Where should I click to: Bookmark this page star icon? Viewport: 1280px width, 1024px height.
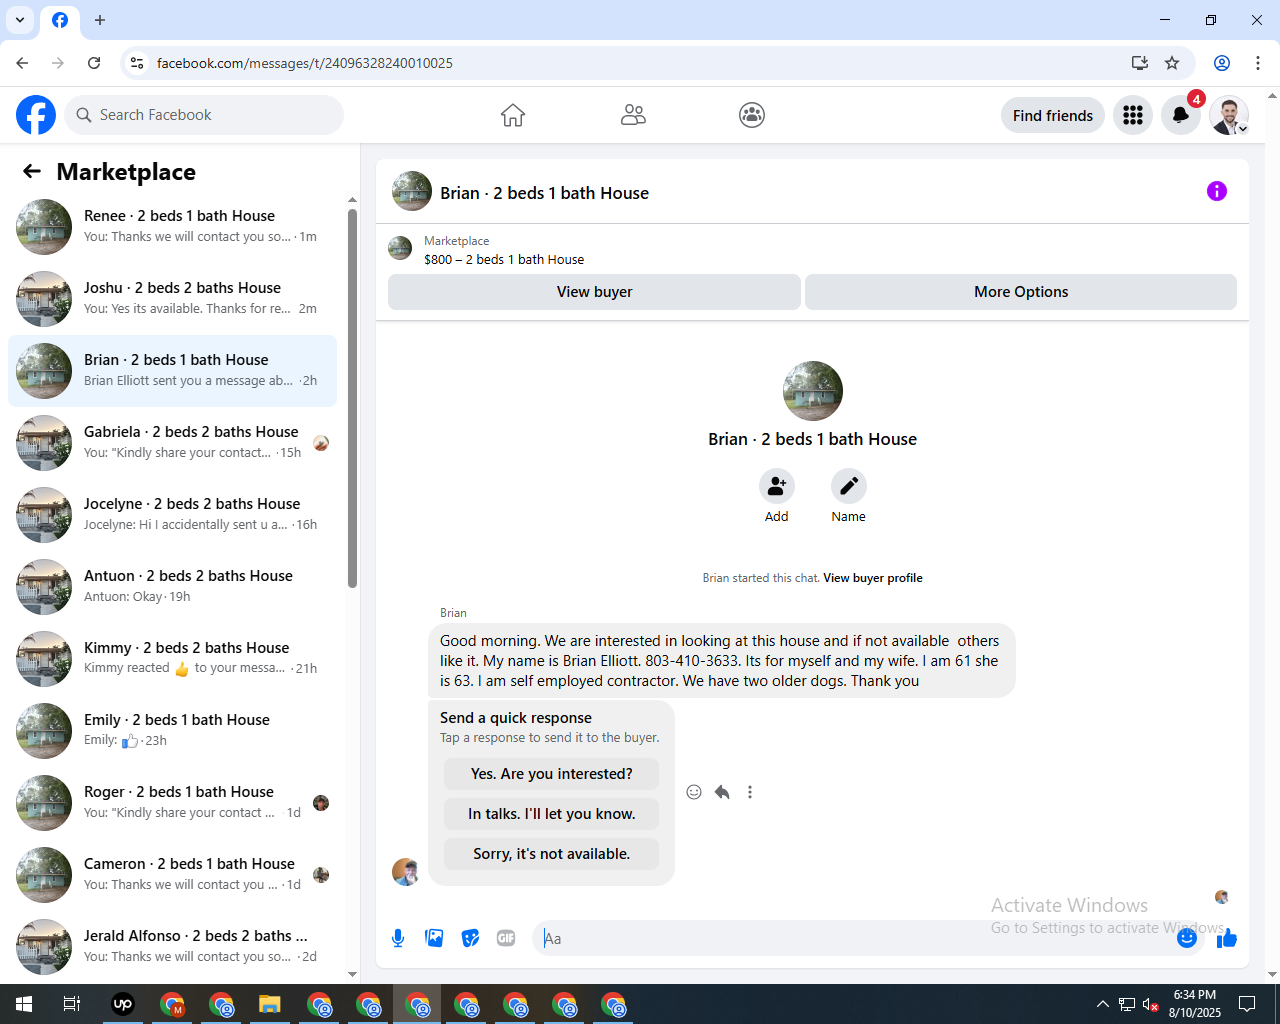(1172, 63)
